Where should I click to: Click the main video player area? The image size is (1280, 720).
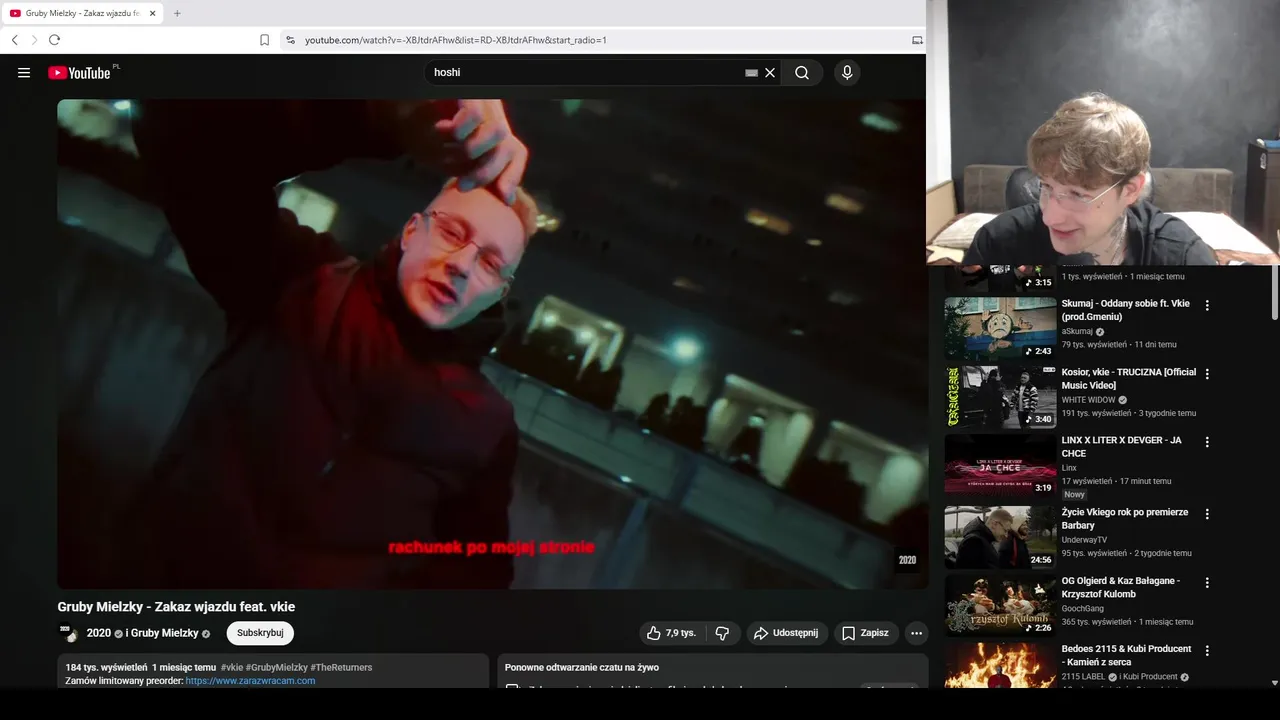pos(493,344)
